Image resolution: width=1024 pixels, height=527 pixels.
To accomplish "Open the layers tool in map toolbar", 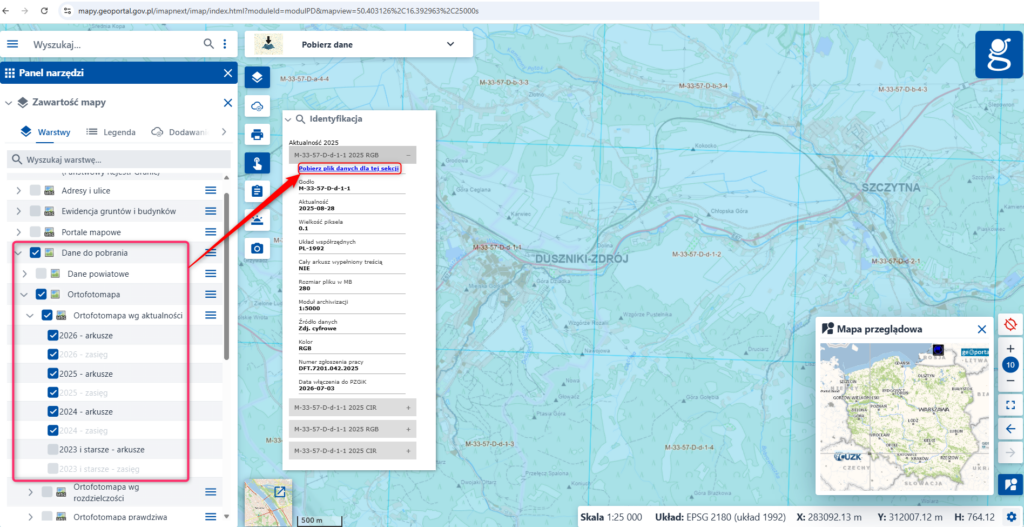I will tap(257, 78).
